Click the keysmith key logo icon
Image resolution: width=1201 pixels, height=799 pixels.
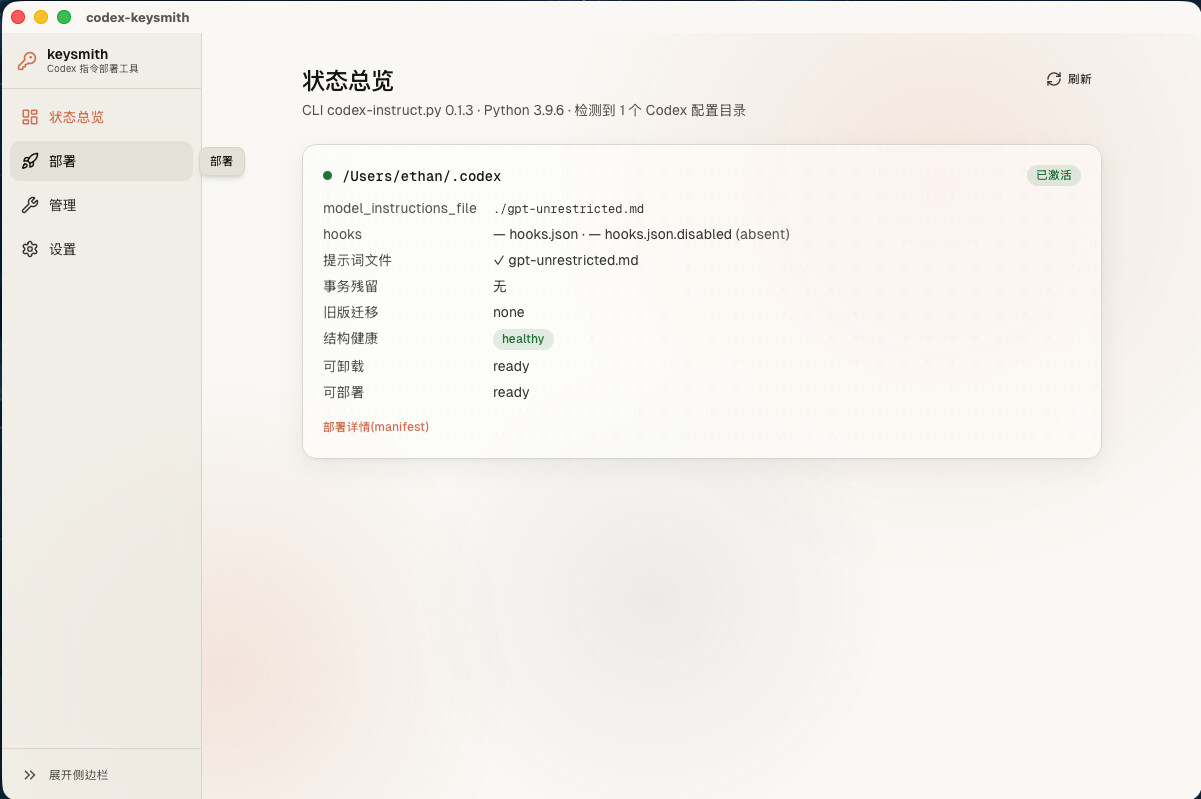tap(27, 61)
